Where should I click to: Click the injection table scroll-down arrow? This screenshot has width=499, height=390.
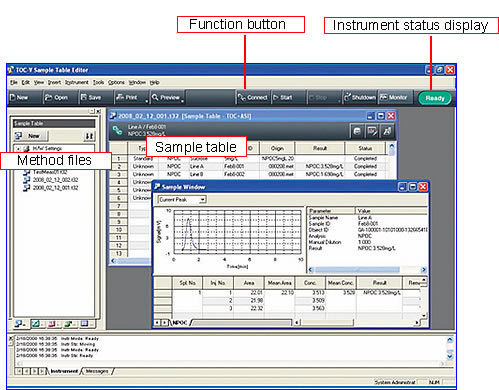click(424, 315)
